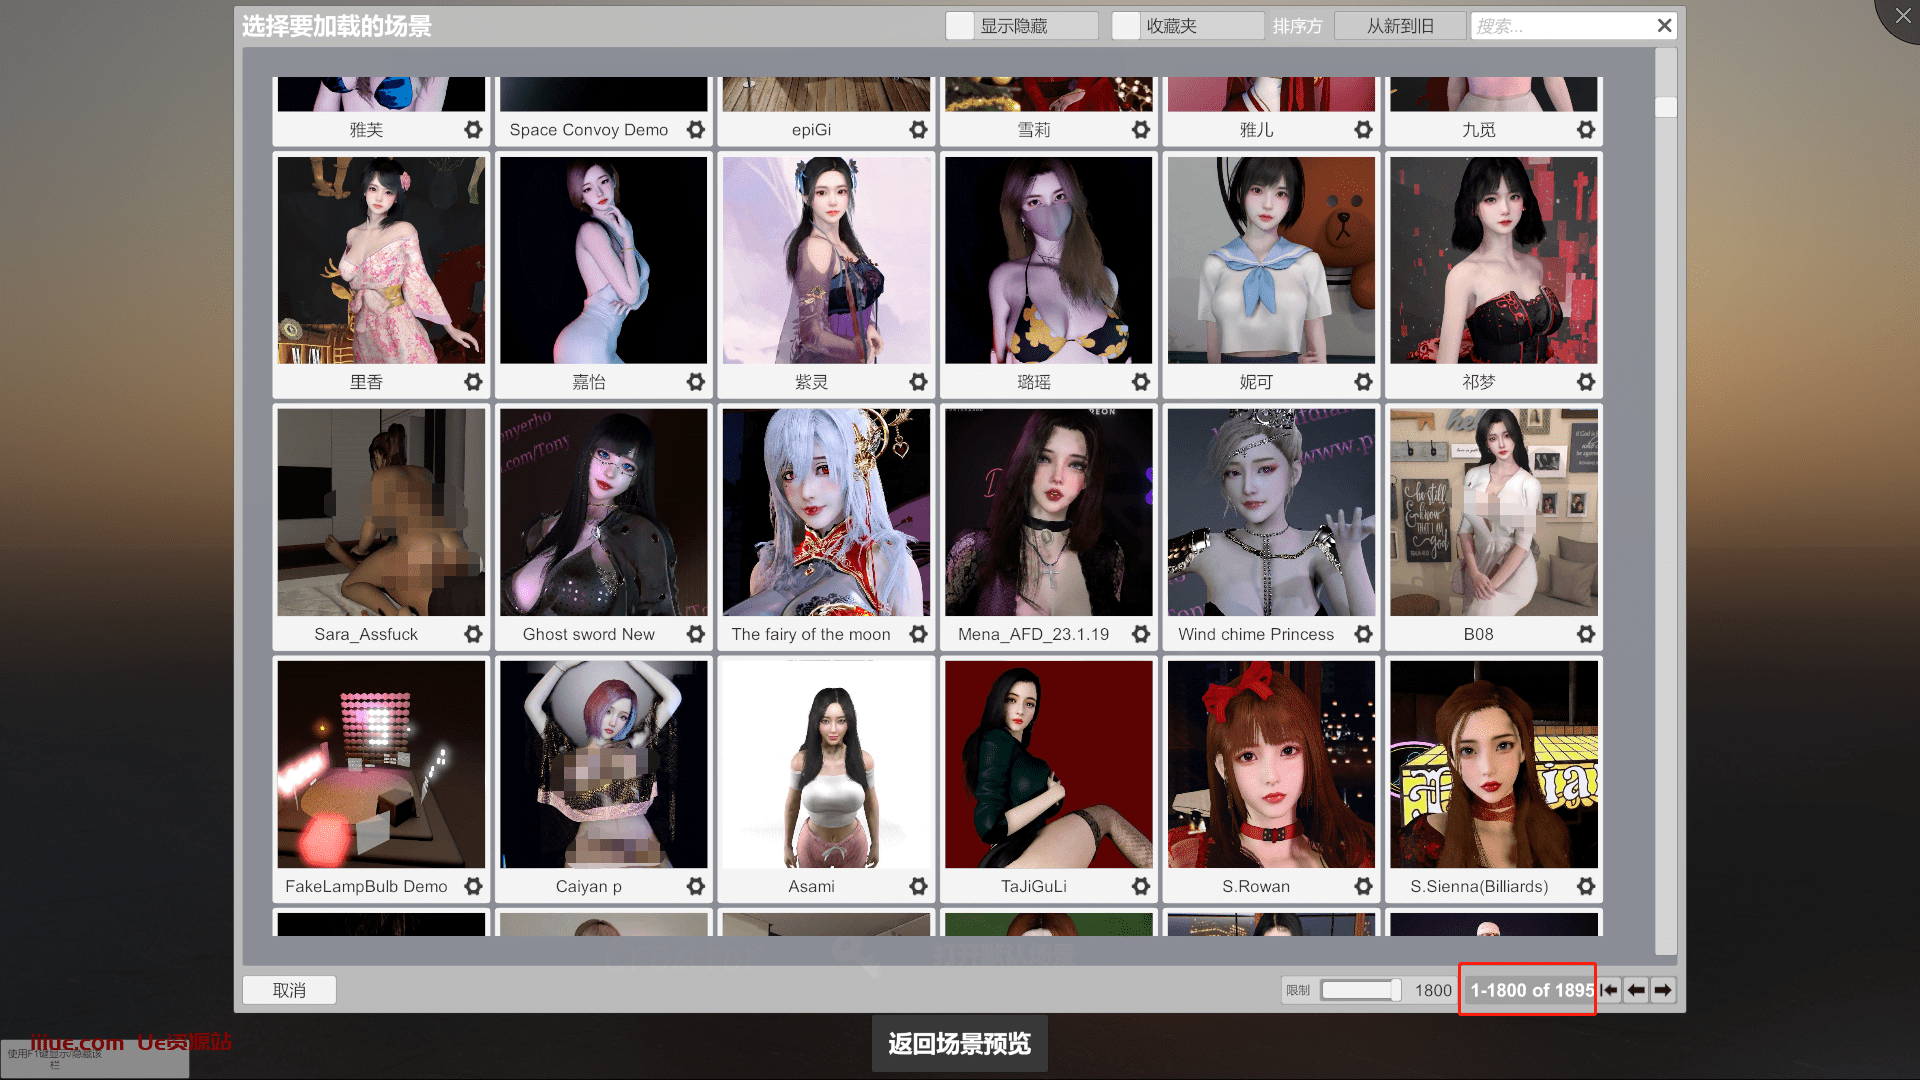Open options gear for Ghost sword New

click(696, 634)
